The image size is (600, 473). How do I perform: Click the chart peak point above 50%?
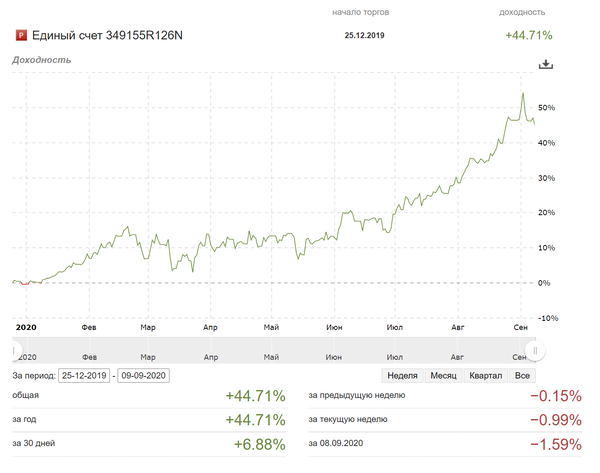pos(523,94)
